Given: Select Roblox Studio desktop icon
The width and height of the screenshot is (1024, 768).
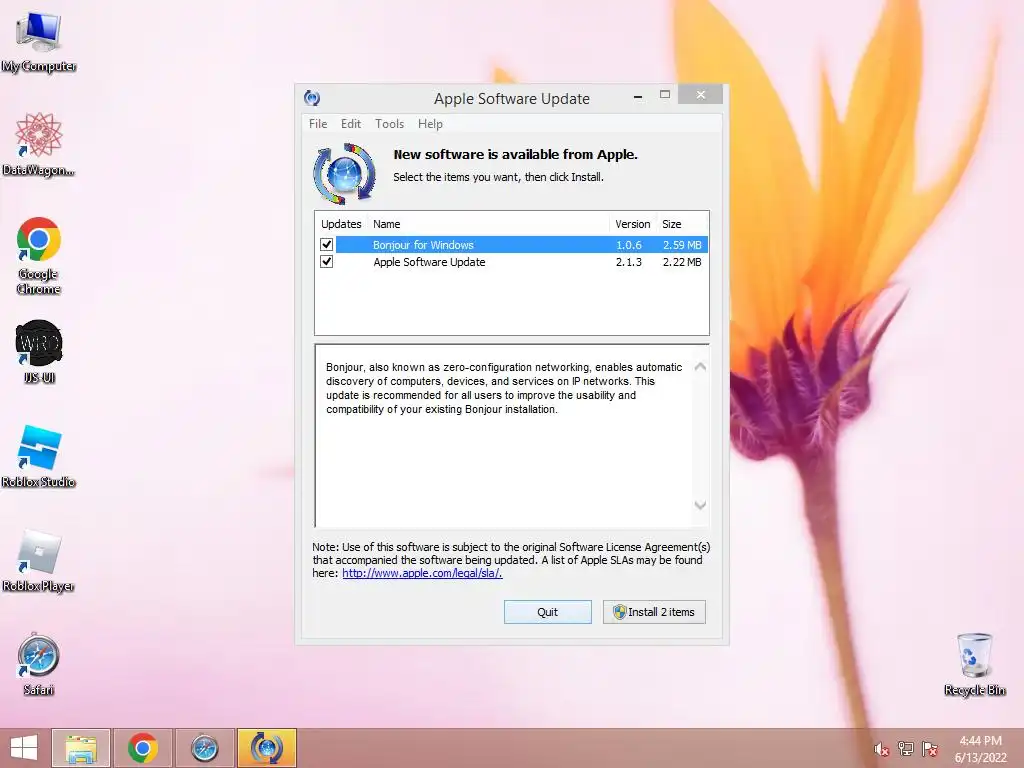Looking at the screenshot, I should [39, 456].
